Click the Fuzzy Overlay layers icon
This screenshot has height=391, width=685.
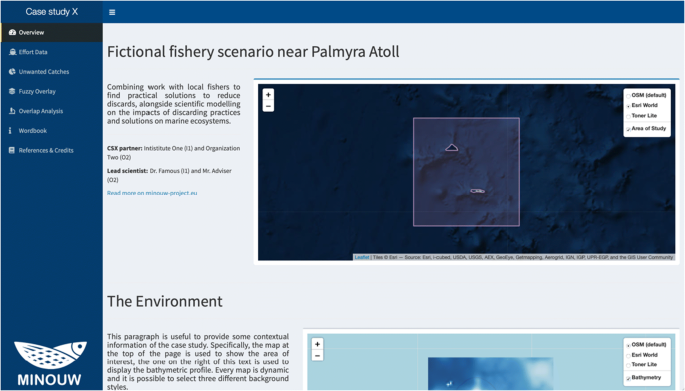point(12,91)
